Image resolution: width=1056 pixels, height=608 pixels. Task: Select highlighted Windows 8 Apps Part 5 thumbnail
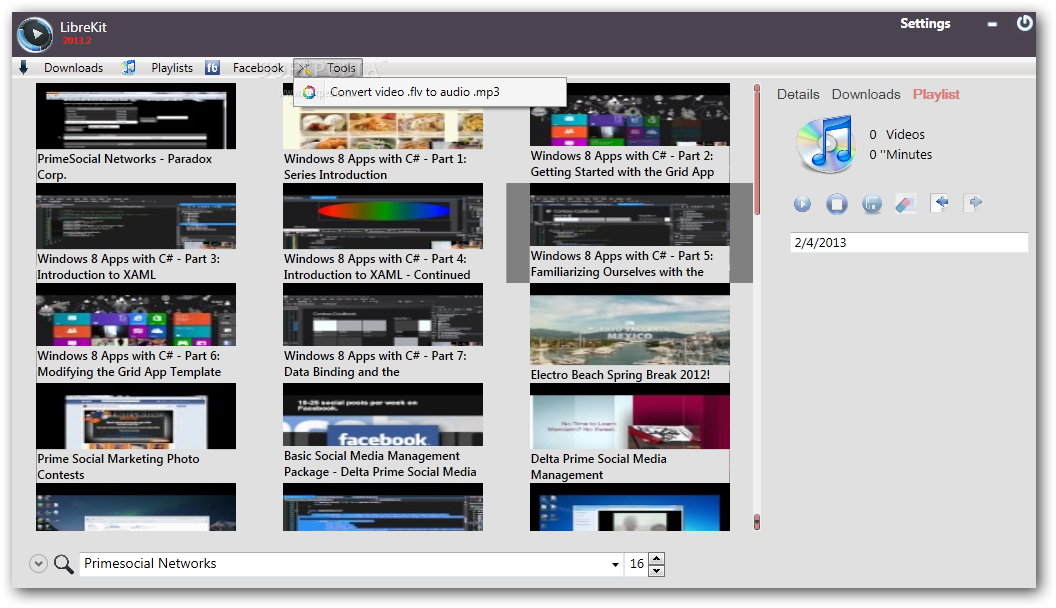630,215
